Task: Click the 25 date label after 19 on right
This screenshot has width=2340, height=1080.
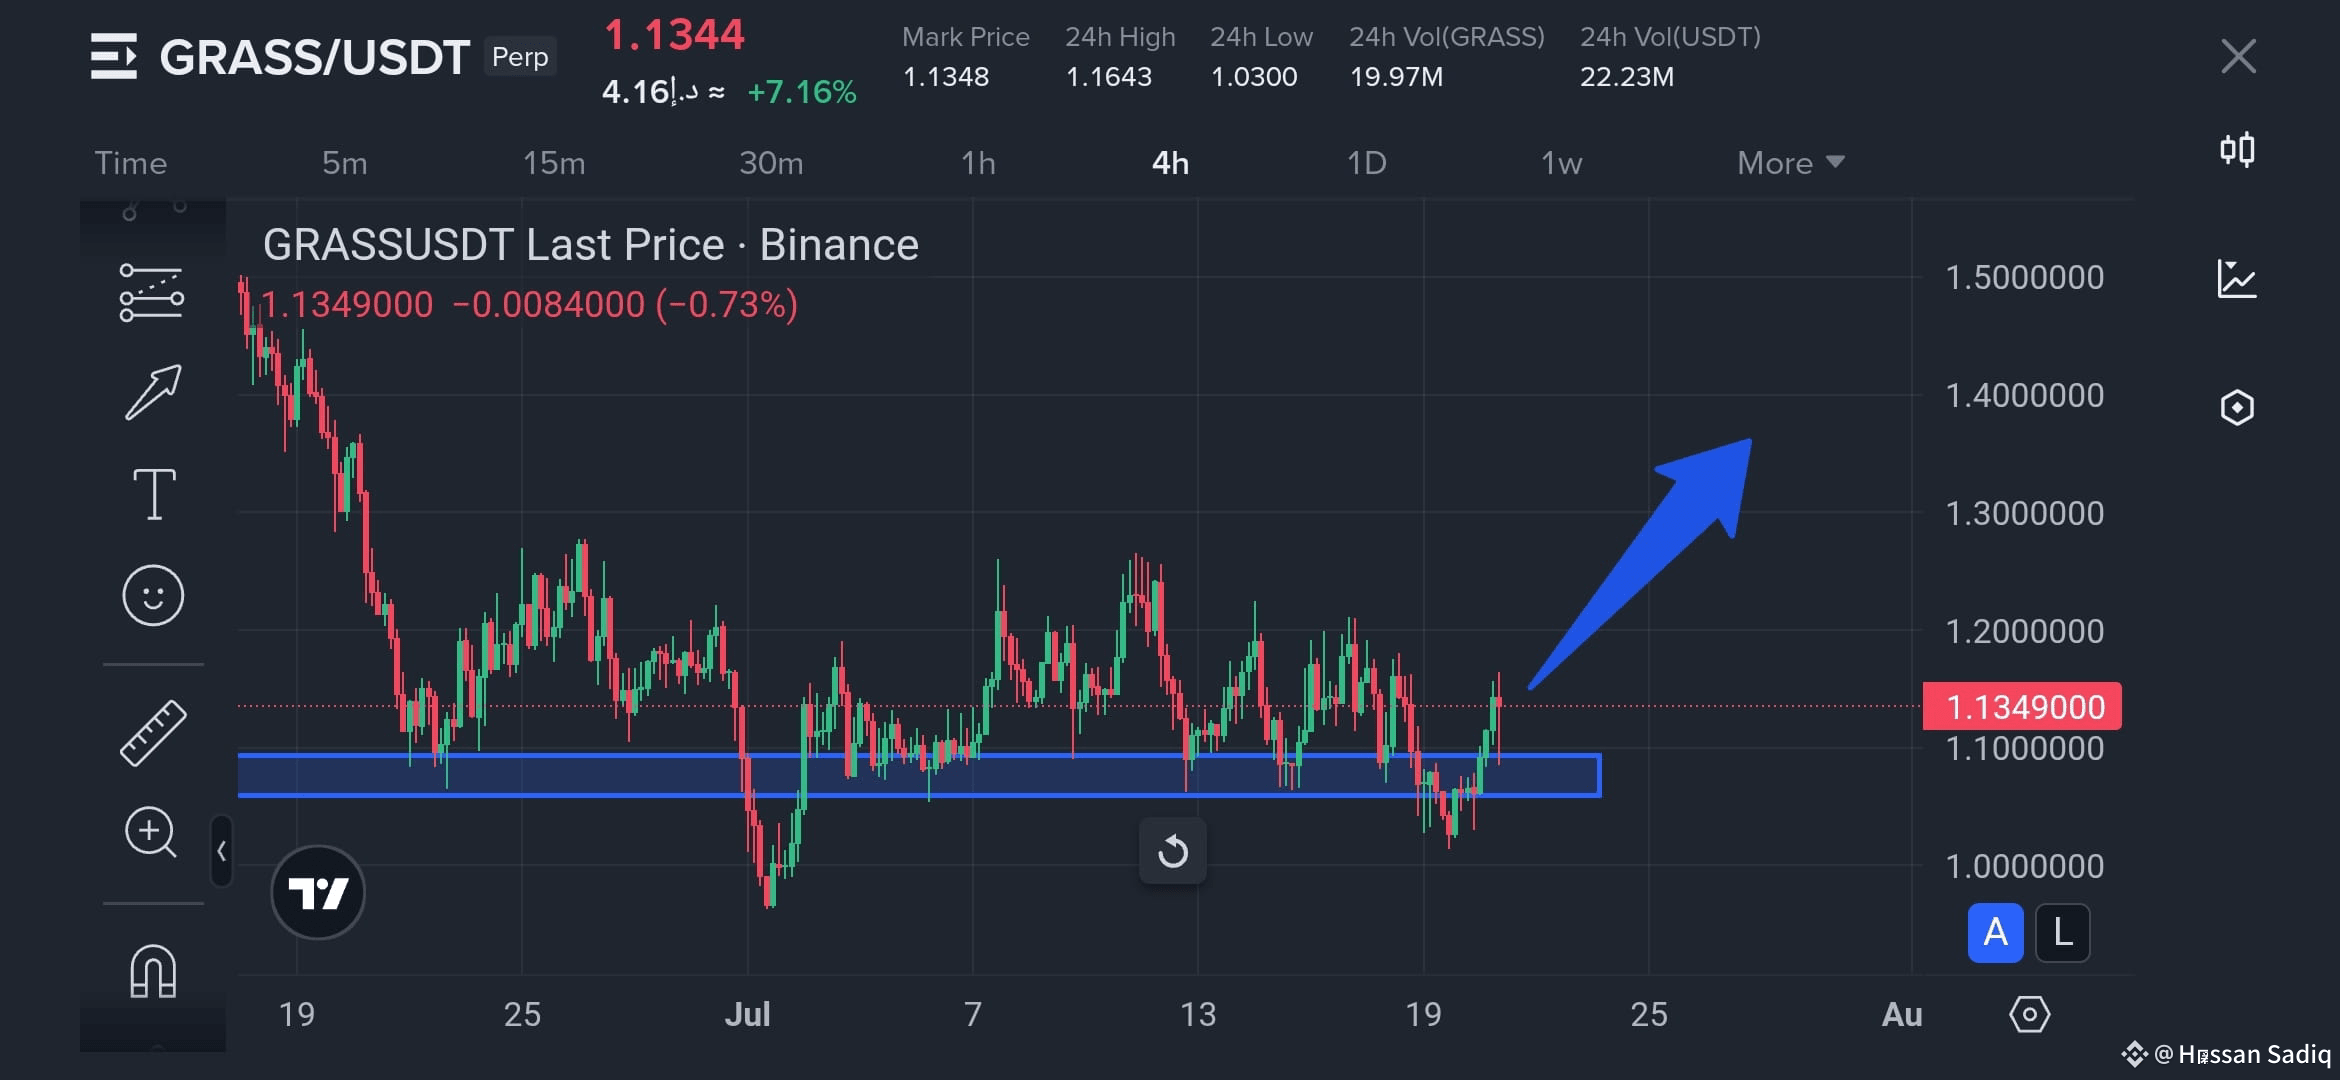Action: click(1649, 1015)
